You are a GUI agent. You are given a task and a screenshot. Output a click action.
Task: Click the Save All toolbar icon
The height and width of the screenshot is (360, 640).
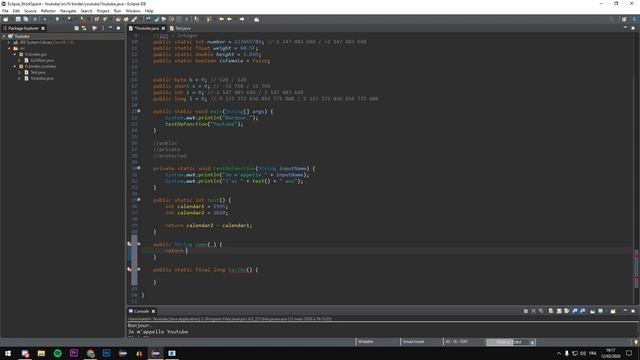pyautogui.click(x=26, y=19)
